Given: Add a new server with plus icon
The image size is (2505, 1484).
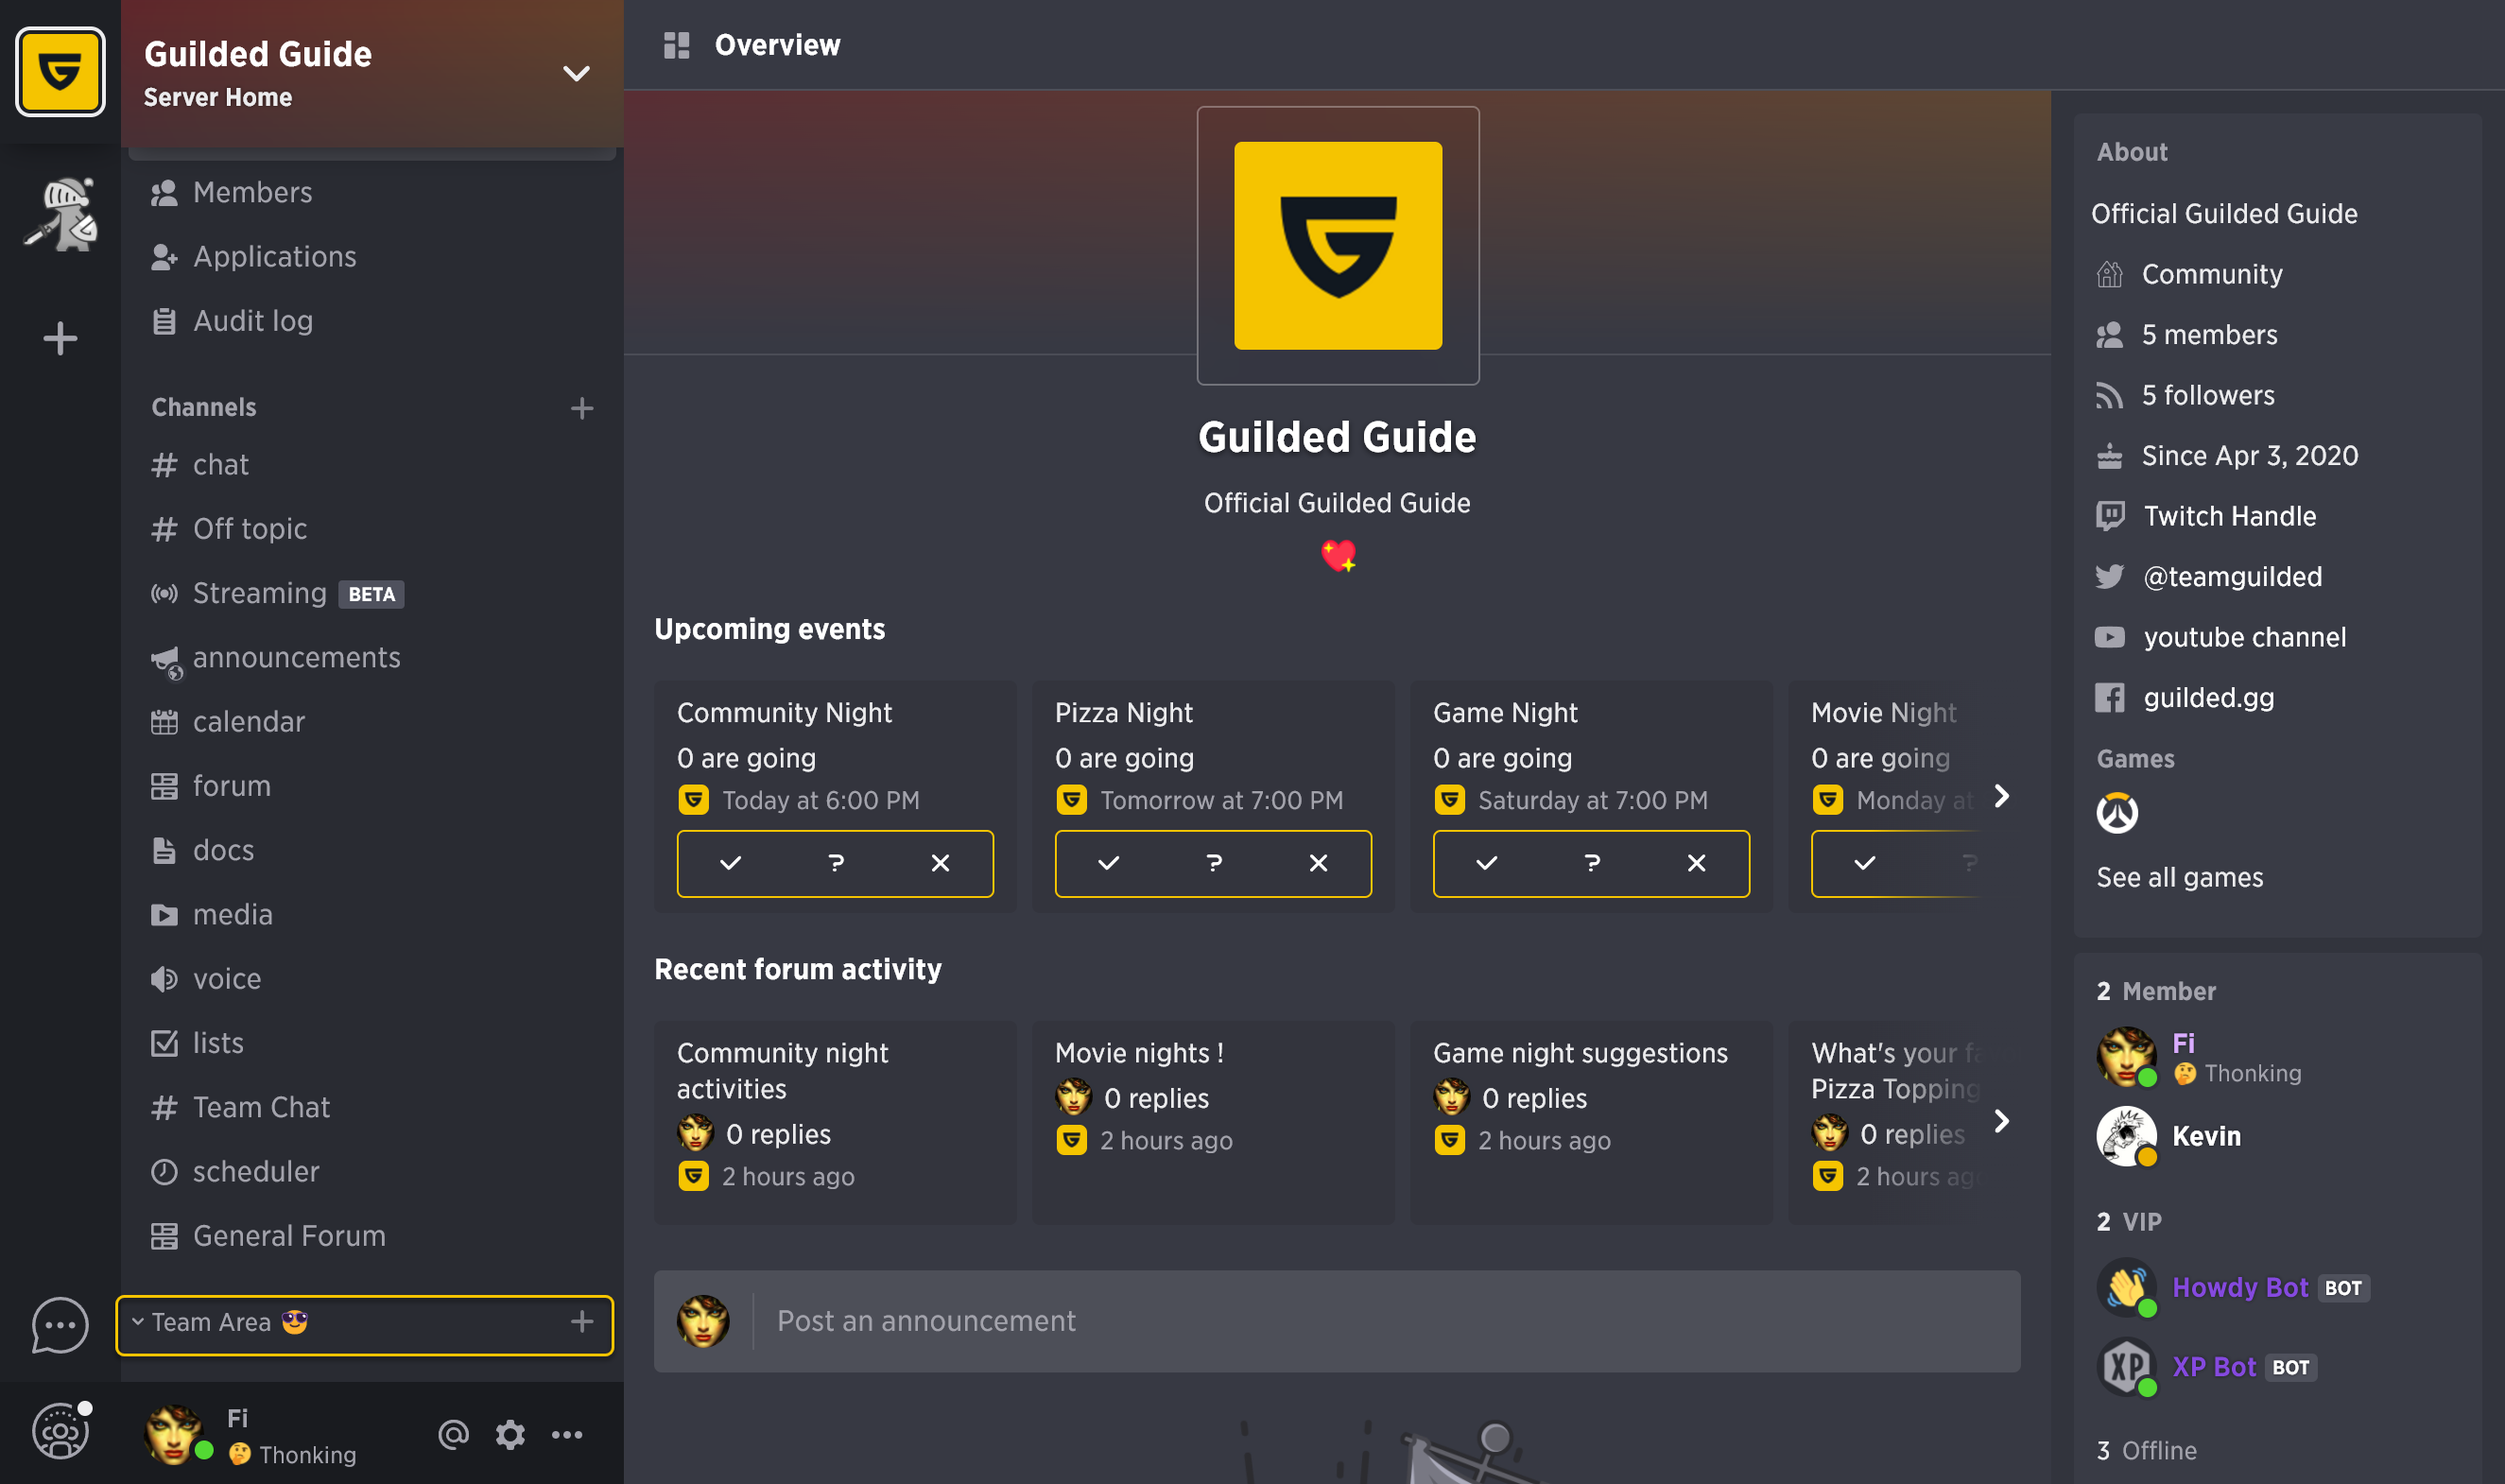Looking at the screenshot, I should 60,338.
